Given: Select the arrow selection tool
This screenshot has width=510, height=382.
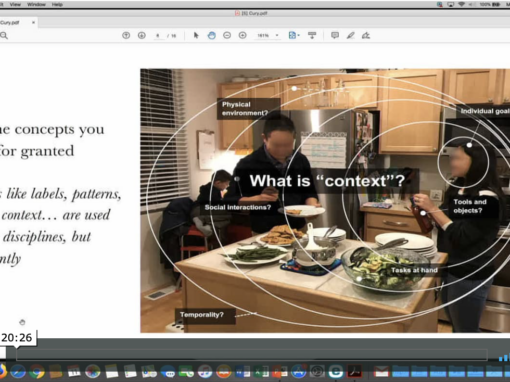Looking at the screenshot, I should pos(196,35).
